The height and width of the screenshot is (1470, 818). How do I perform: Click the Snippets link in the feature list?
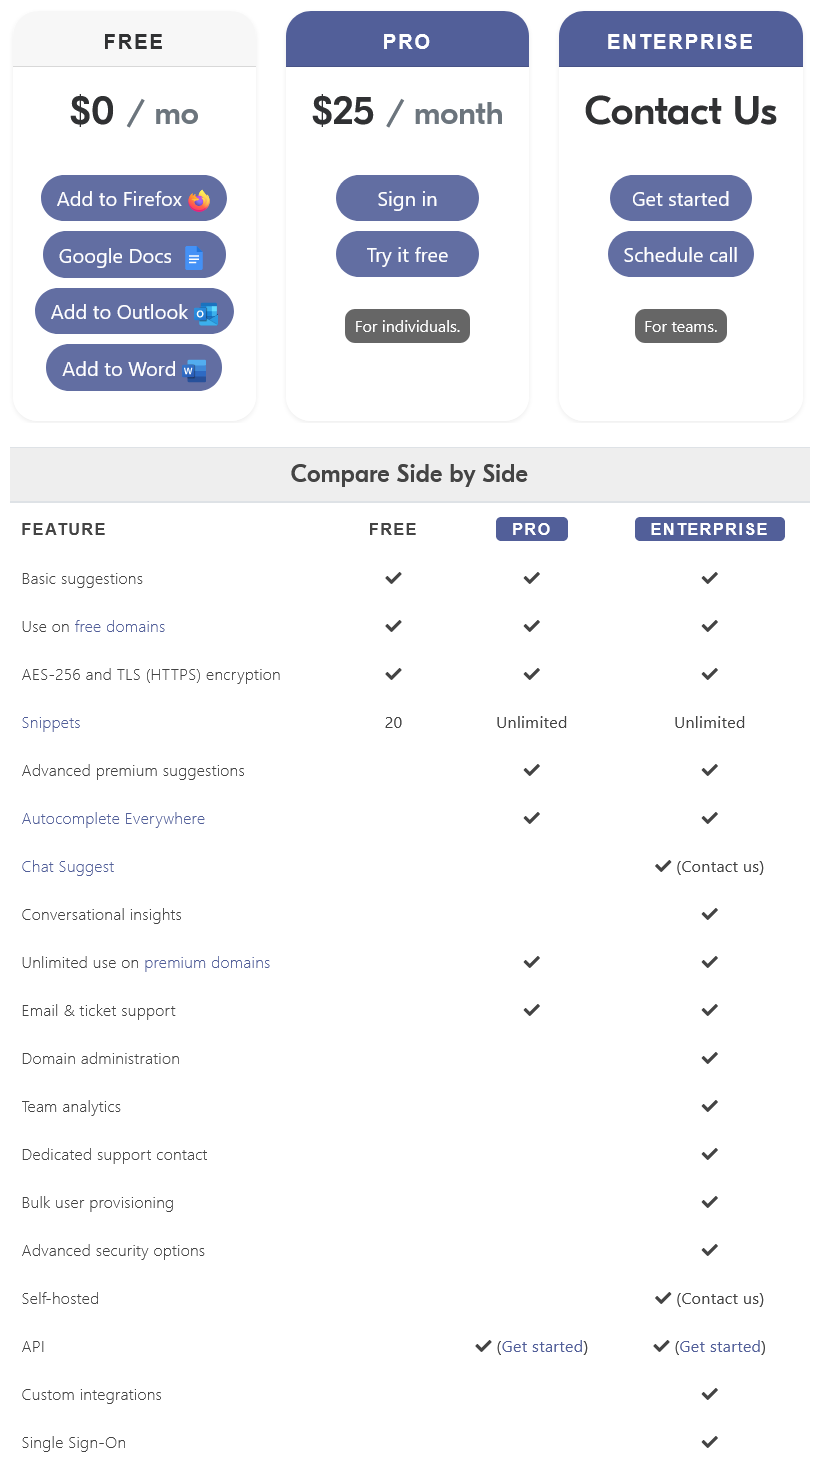click(x=51, y=722)
